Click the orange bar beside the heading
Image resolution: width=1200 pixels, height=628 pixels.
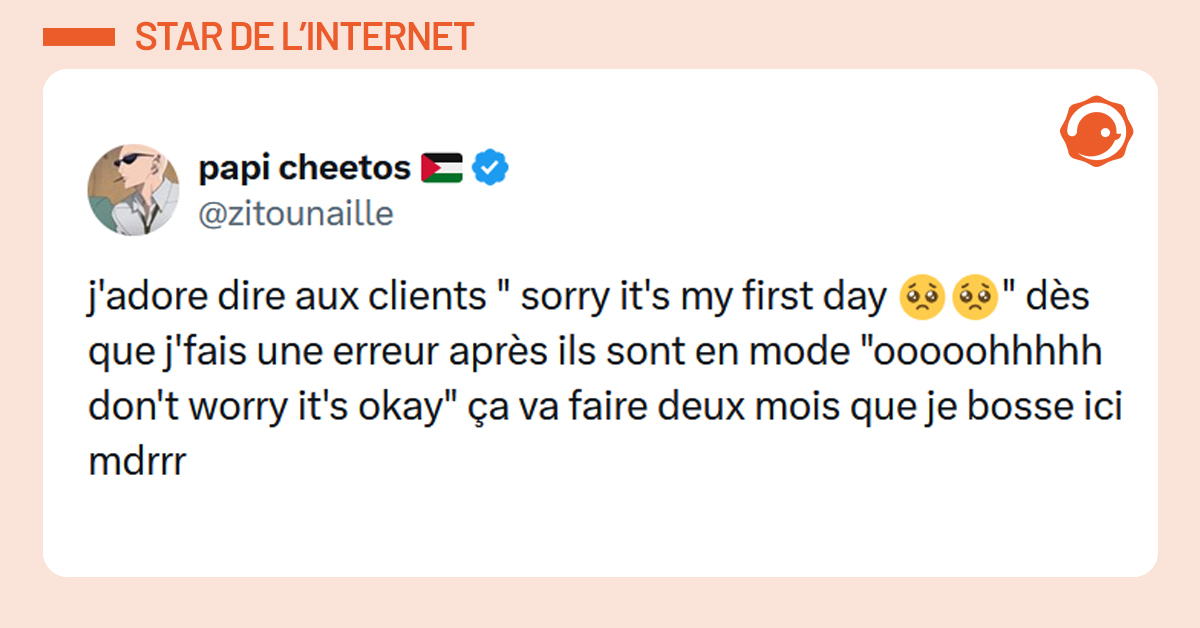click(79, 38)
